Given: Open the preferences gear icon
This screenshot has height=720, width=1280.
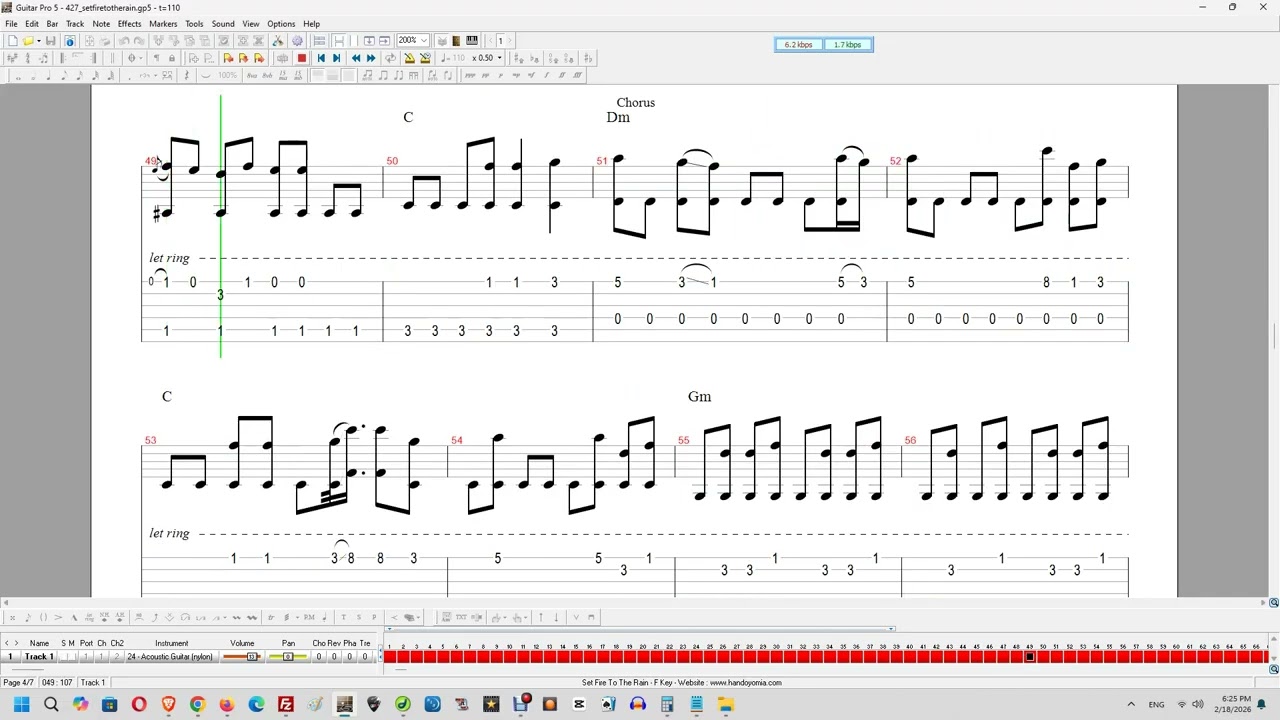Looking at the screenshot, I should pyautogui.click(x=297, y=41).
